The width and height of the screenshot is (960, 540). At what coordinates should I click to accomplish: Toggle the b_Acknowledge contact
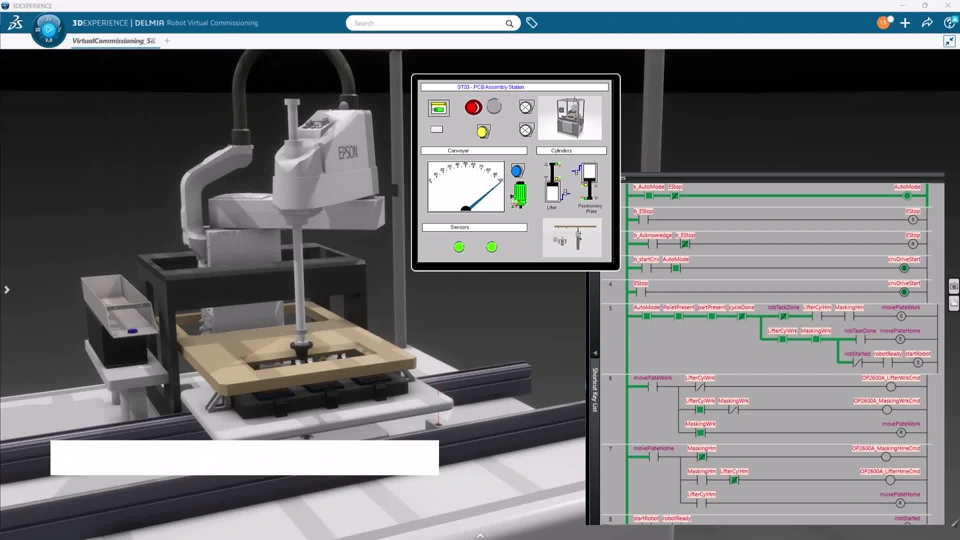(653, 244)
